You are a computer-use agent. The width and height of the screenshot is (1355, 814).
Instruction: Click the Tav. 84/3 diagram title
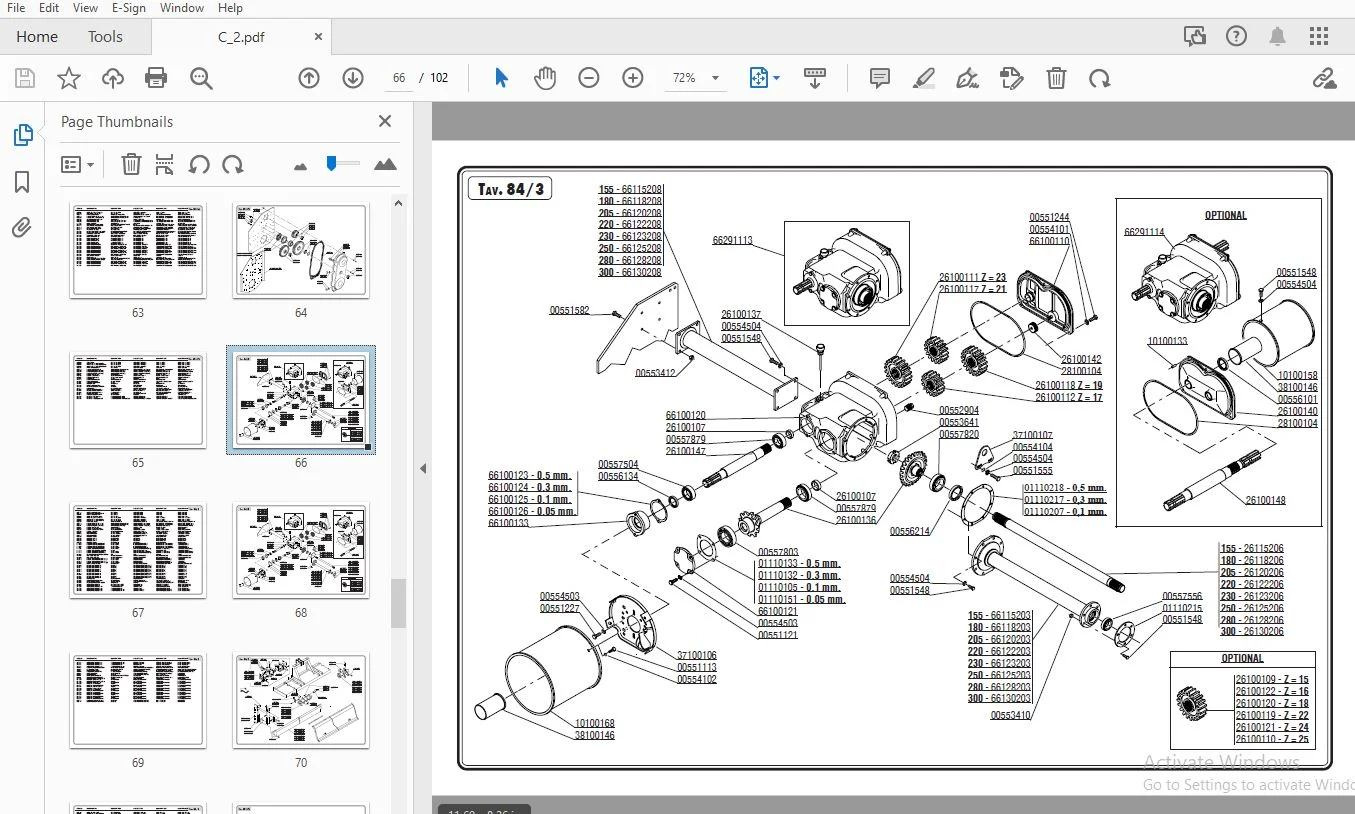pyautogui.click(x=510, y=188)
